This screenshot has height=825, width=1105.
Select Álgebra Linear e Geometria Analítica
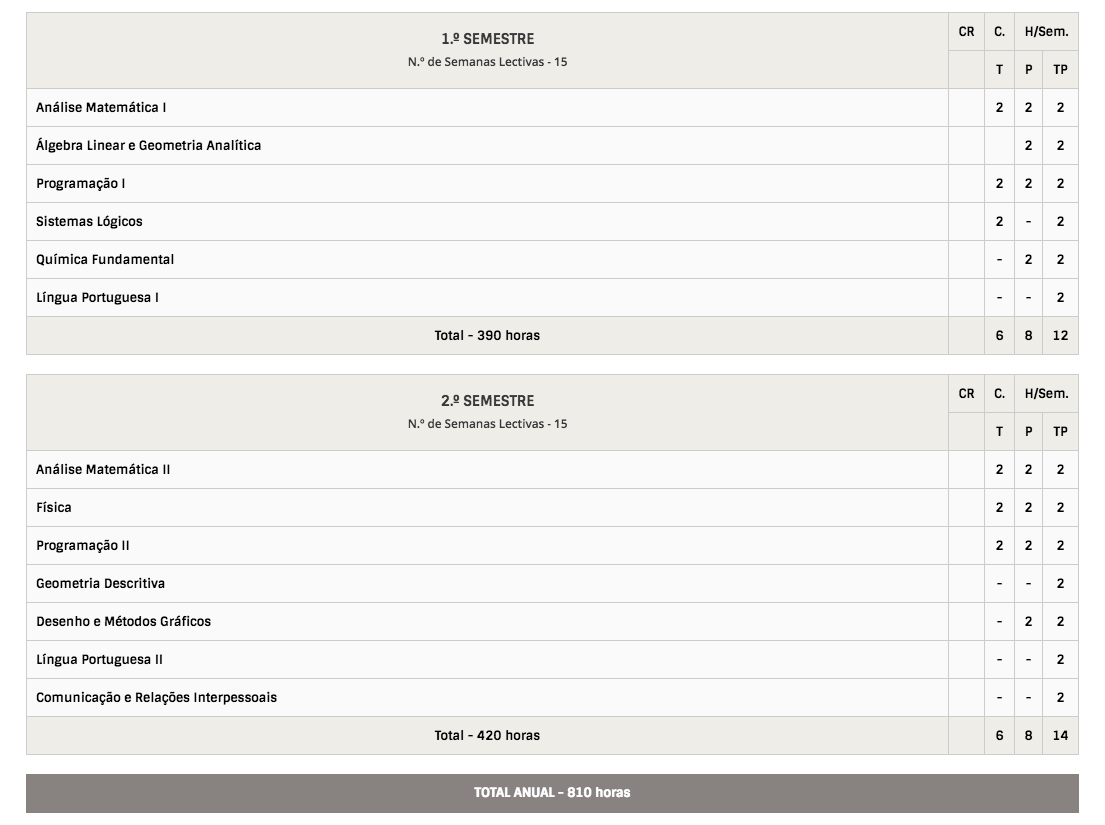[x=149, y=146]
